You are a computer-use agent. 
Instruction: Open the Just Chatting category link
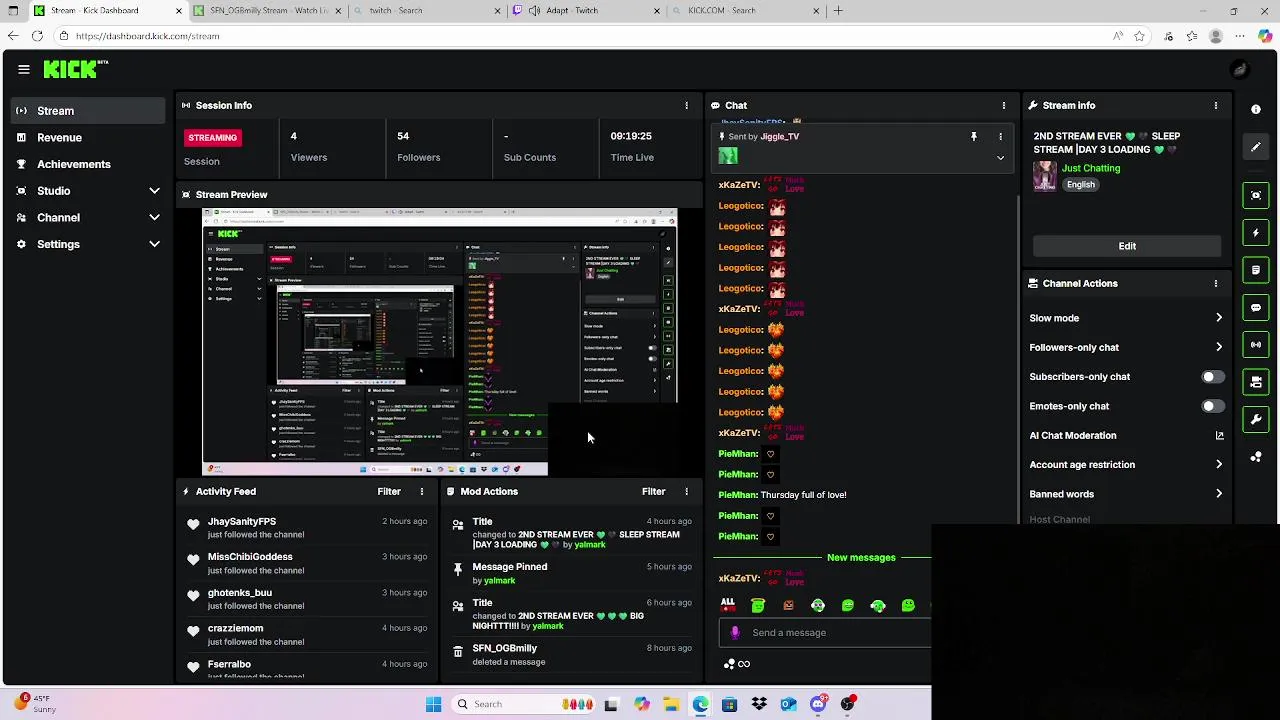click(1091, 168)
